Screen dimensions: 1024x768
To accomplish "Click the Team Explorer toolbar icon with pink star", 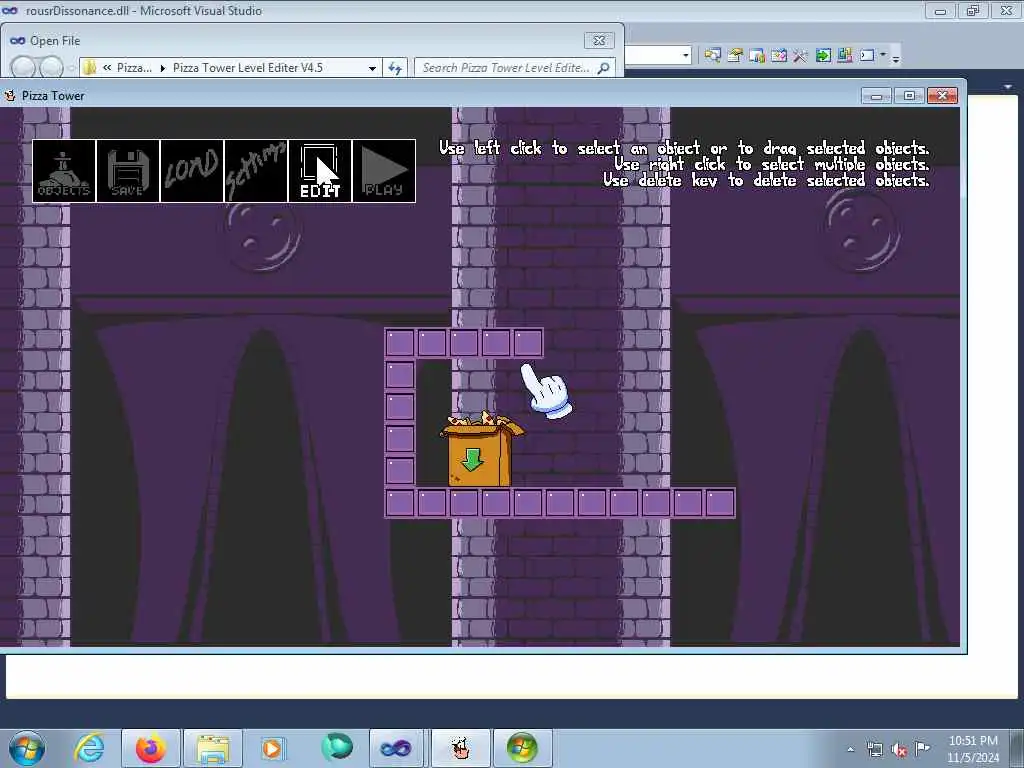I will coord(779,56).
